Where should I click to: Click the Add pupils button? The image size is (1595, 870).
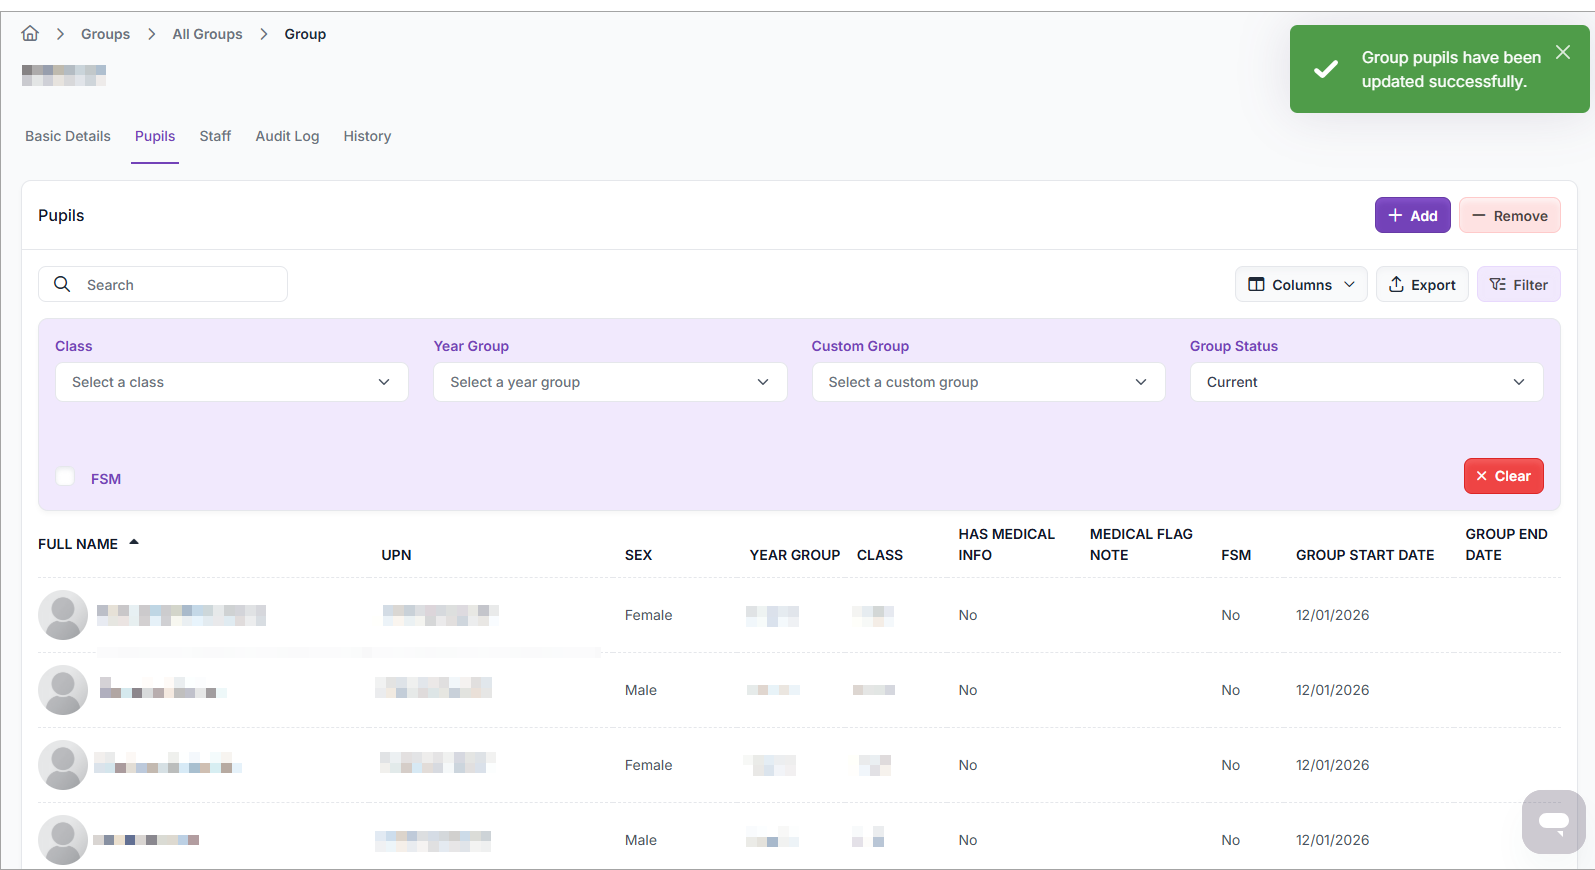tap(1411, 216)
